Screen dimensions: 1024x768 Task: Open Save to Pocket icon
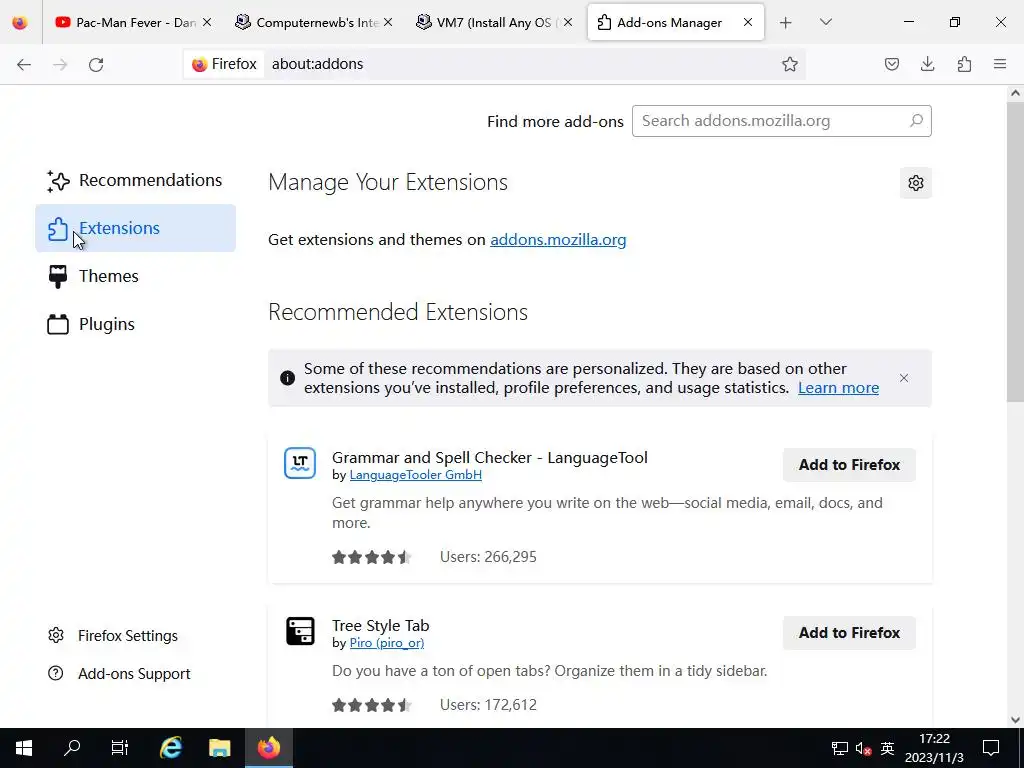[x=891, y=64]
